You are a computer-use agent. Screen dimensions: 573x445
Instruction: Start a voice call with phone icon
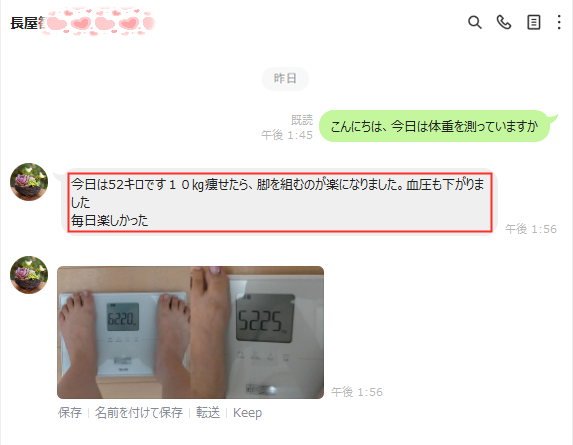pyautogui.click(x=504, y=22)
